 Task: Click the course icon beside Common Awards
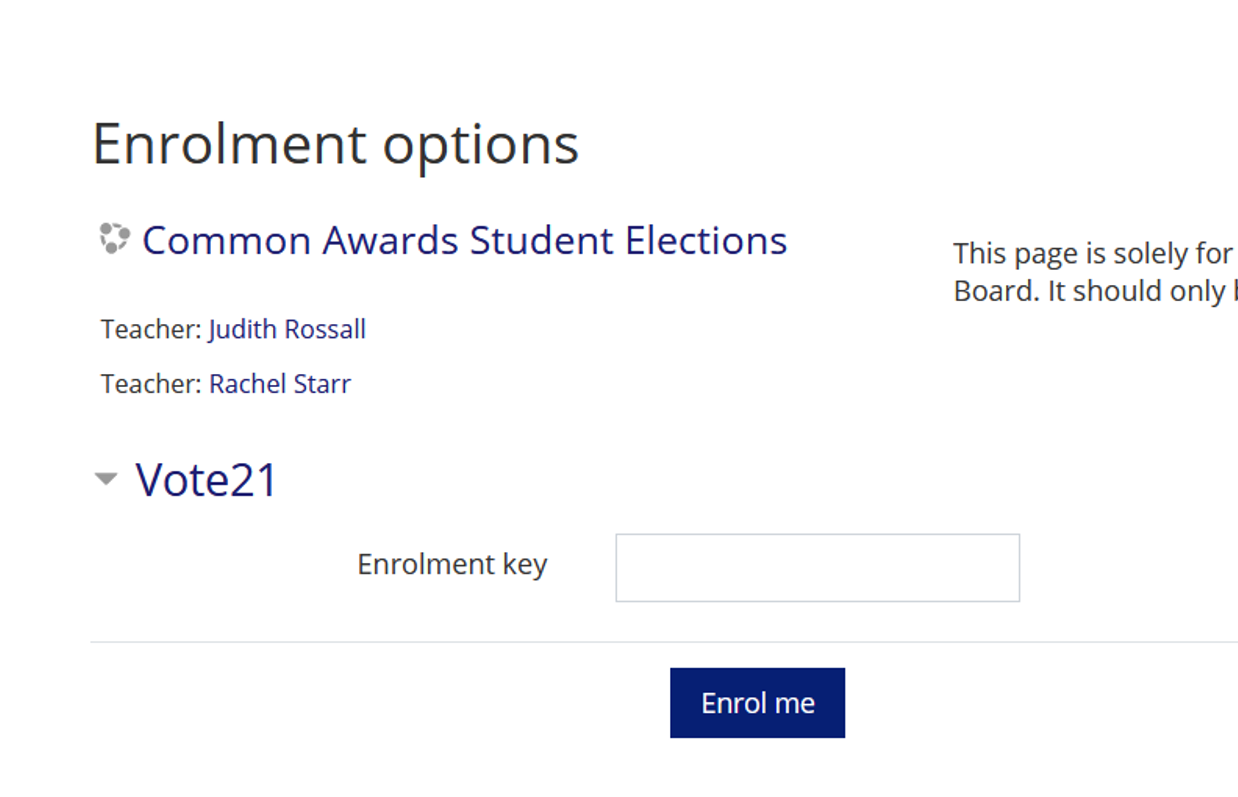click(x=114, y=239)
